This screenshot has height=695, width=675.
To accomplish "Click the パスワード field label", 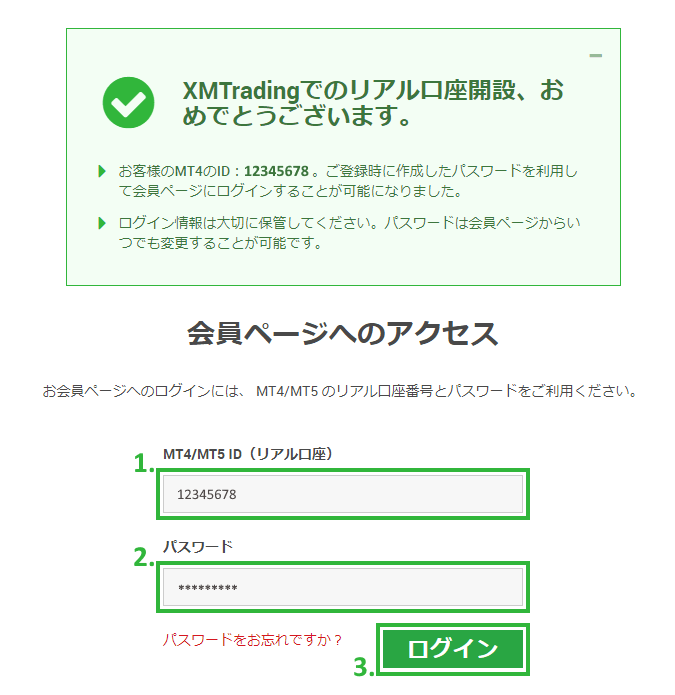I will (198, 547).
